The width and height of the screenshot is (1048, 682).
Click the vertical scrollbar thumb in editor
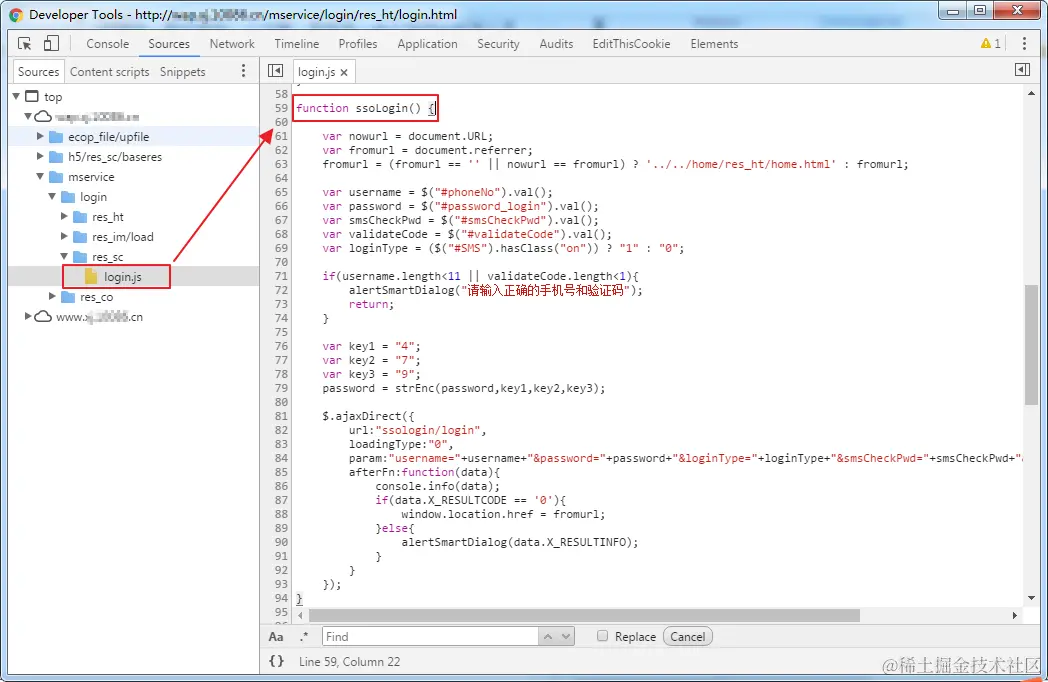[x=1031, y=345]
